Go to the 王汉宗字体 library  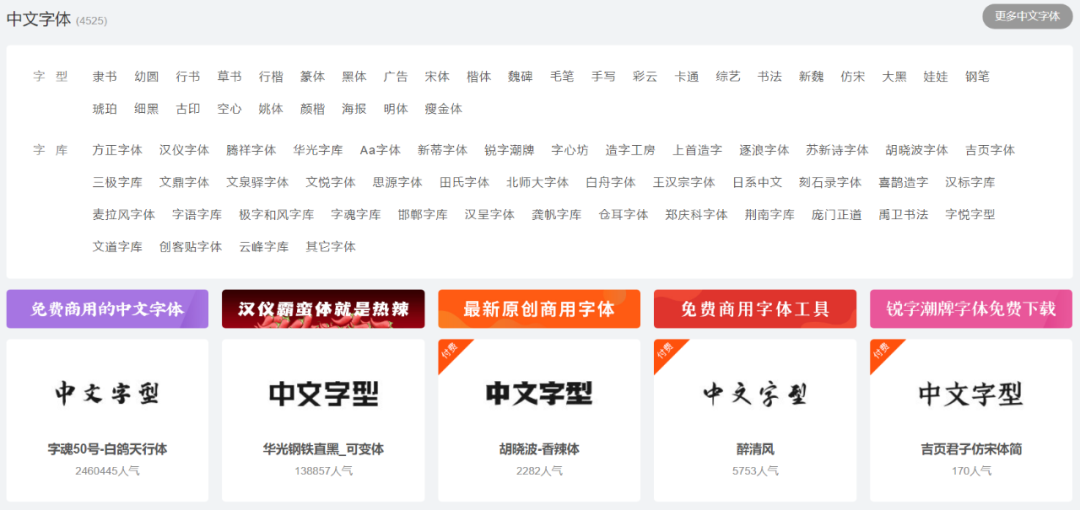pyautogui.click(x=684, y=182)
